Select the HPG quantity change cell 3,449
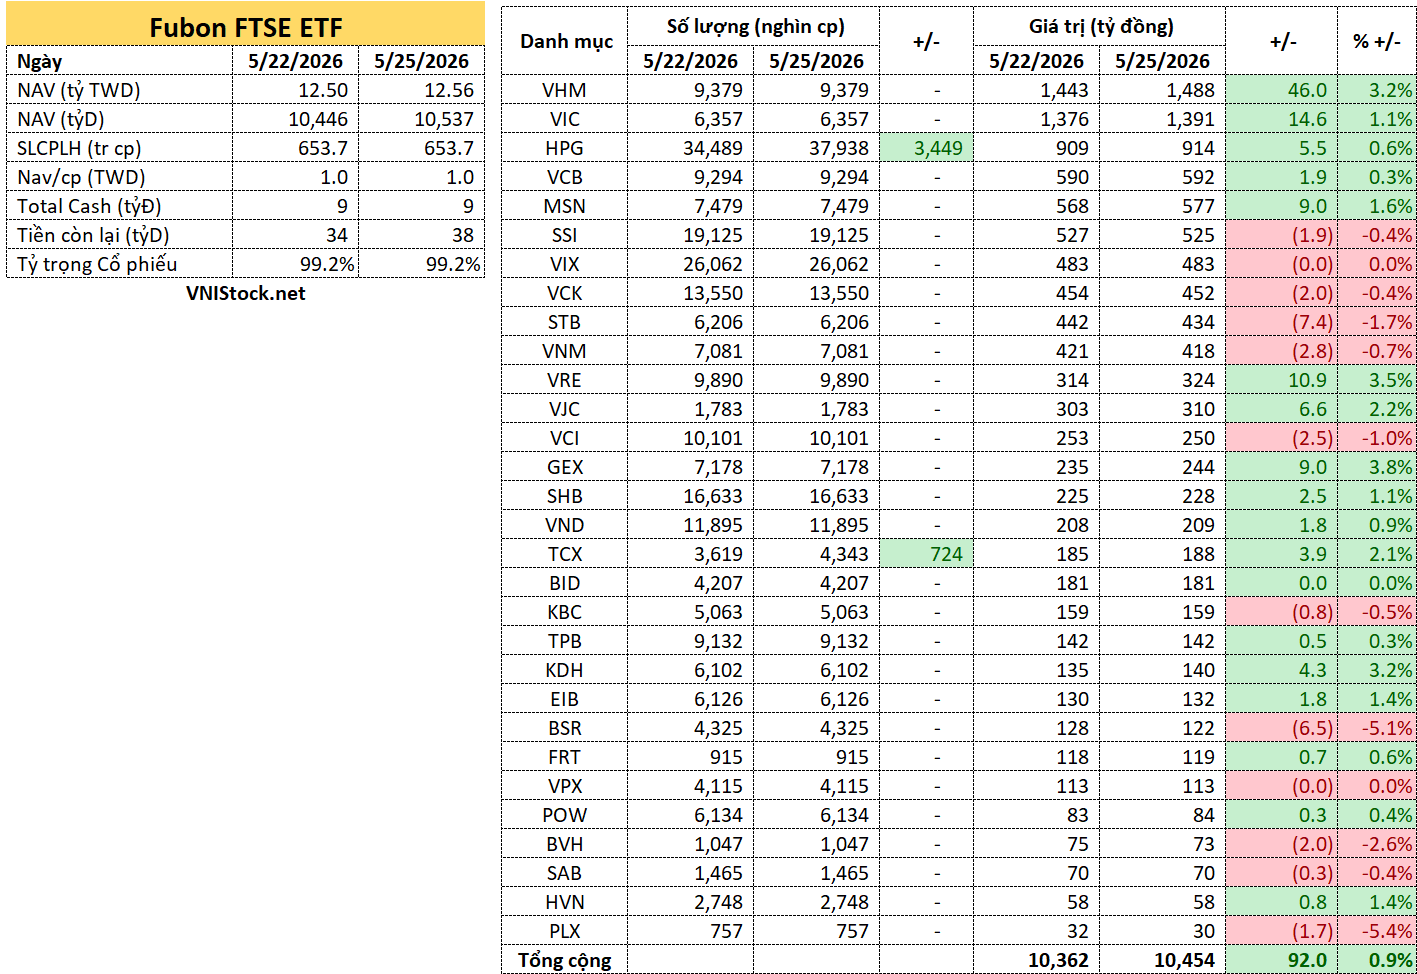The image size is (1417, 974). coord(926,148)
